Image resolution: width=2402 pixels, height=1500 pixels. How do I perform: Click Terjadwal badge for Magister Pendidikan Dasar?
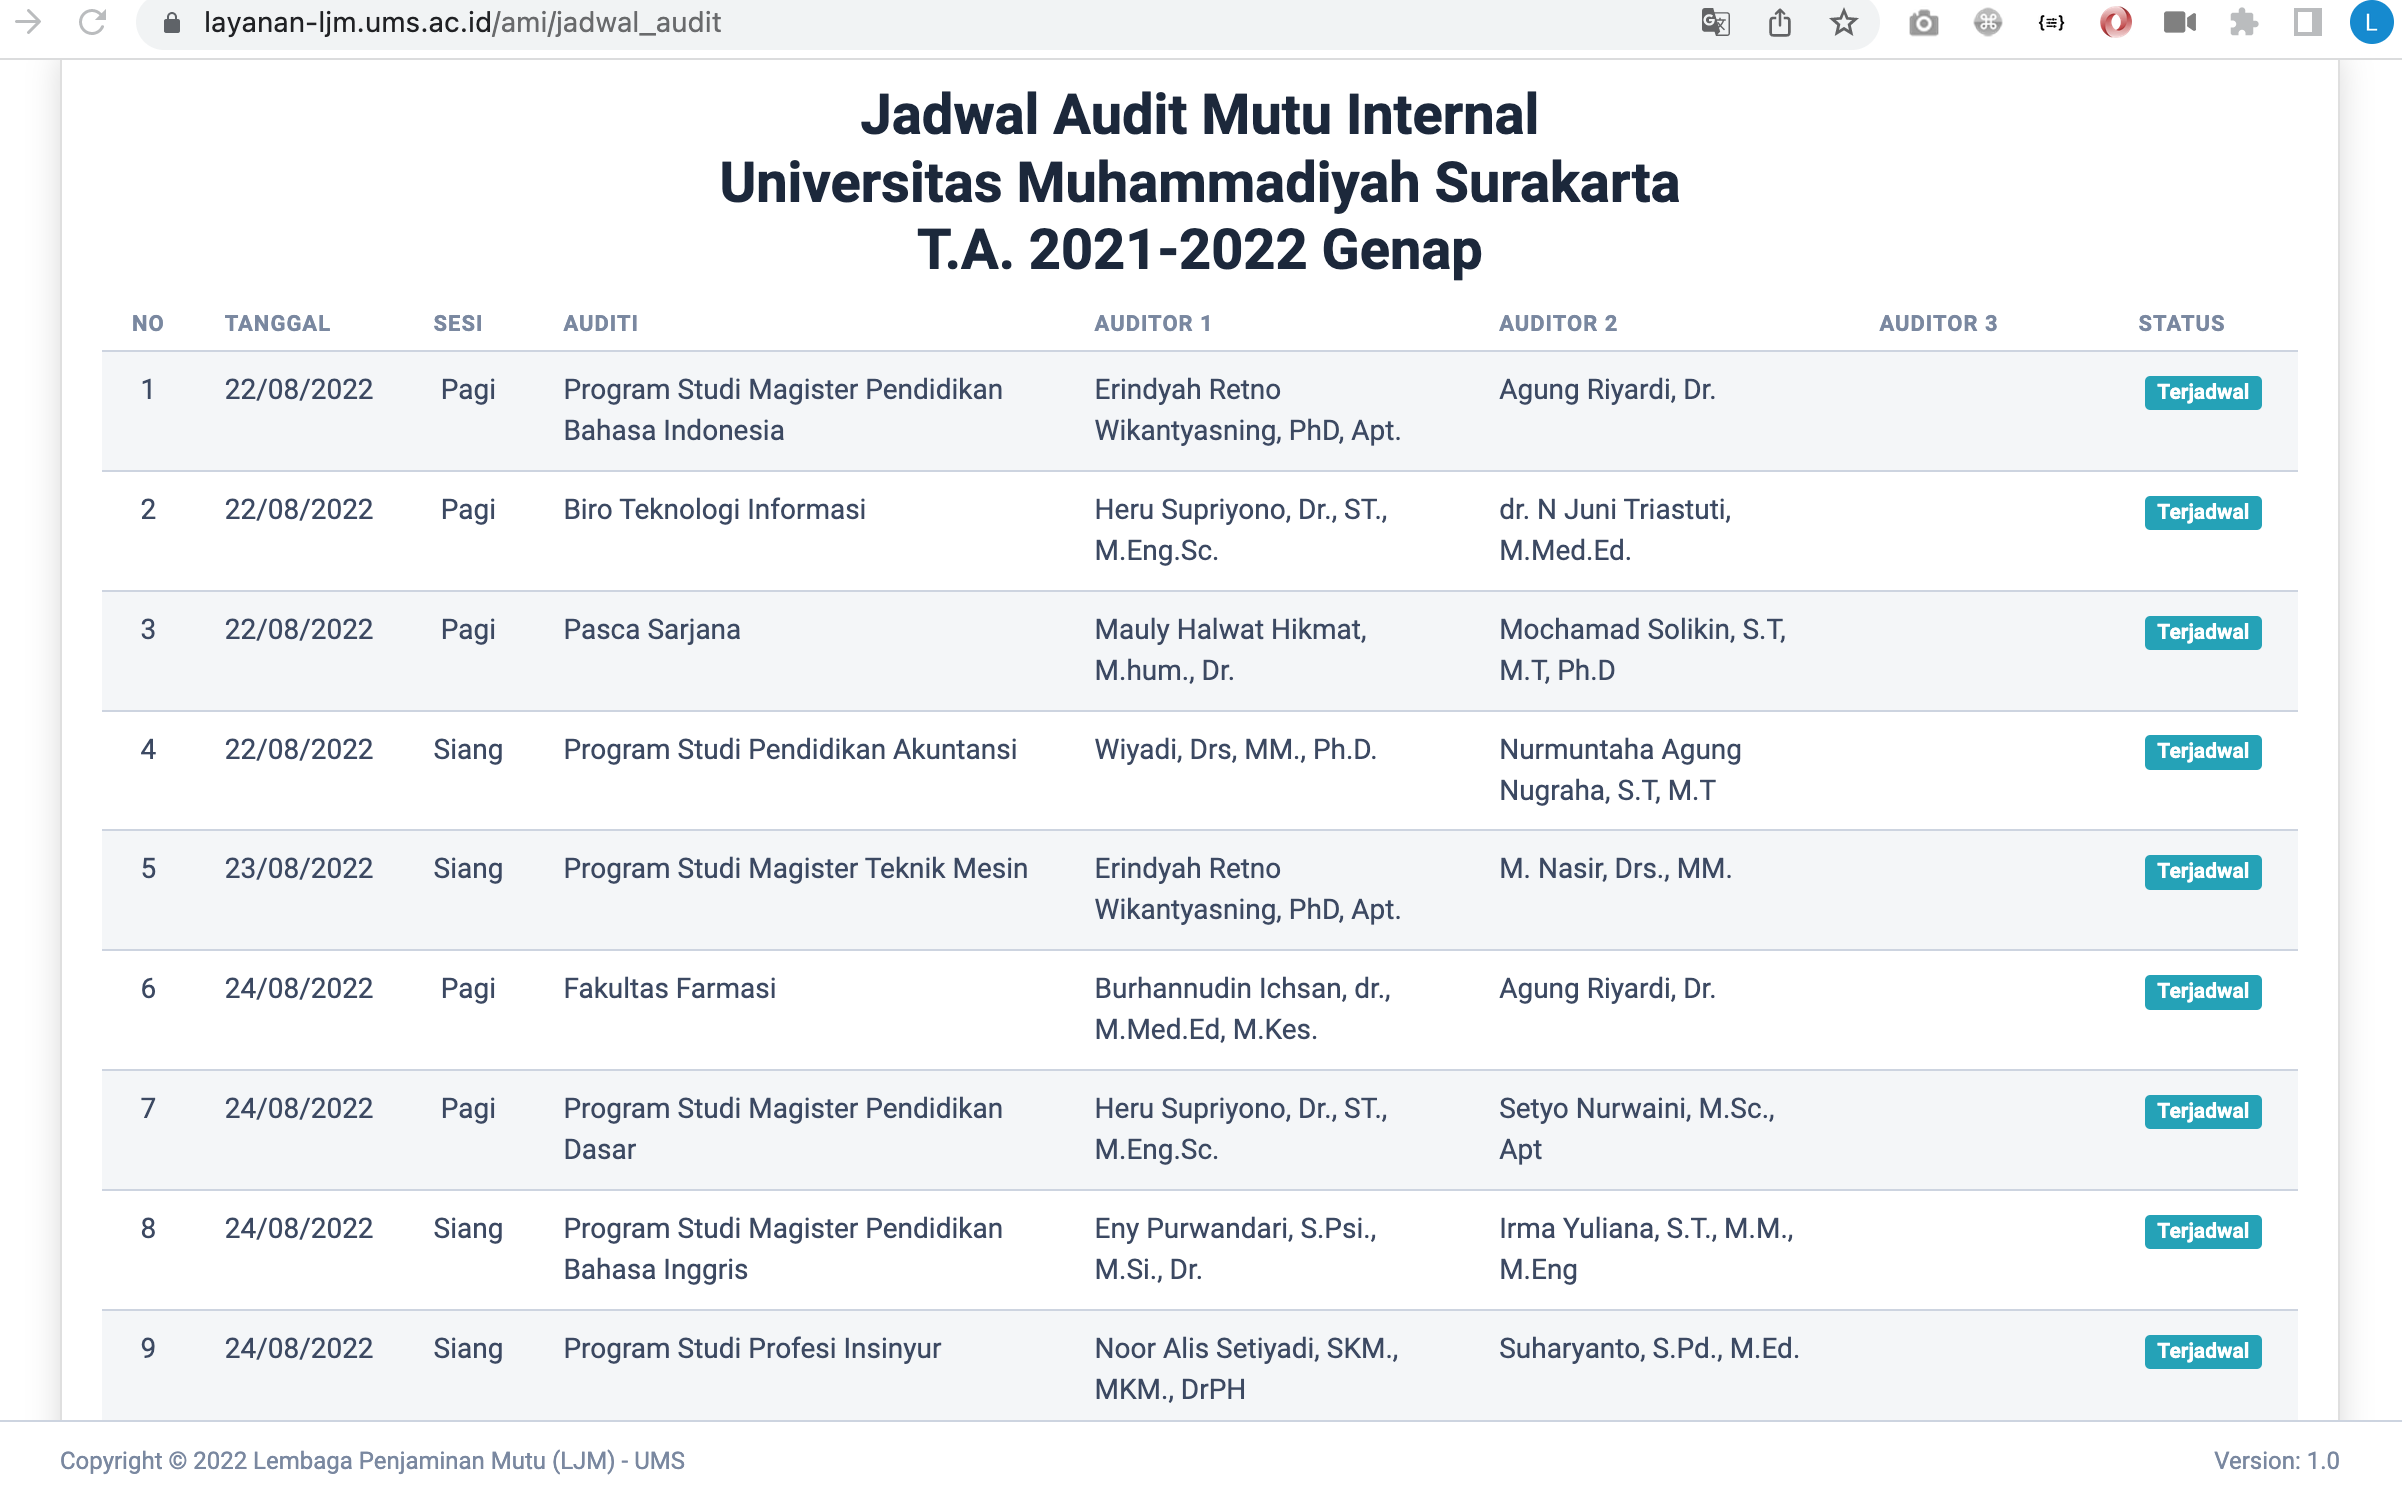point(2202,1111)
